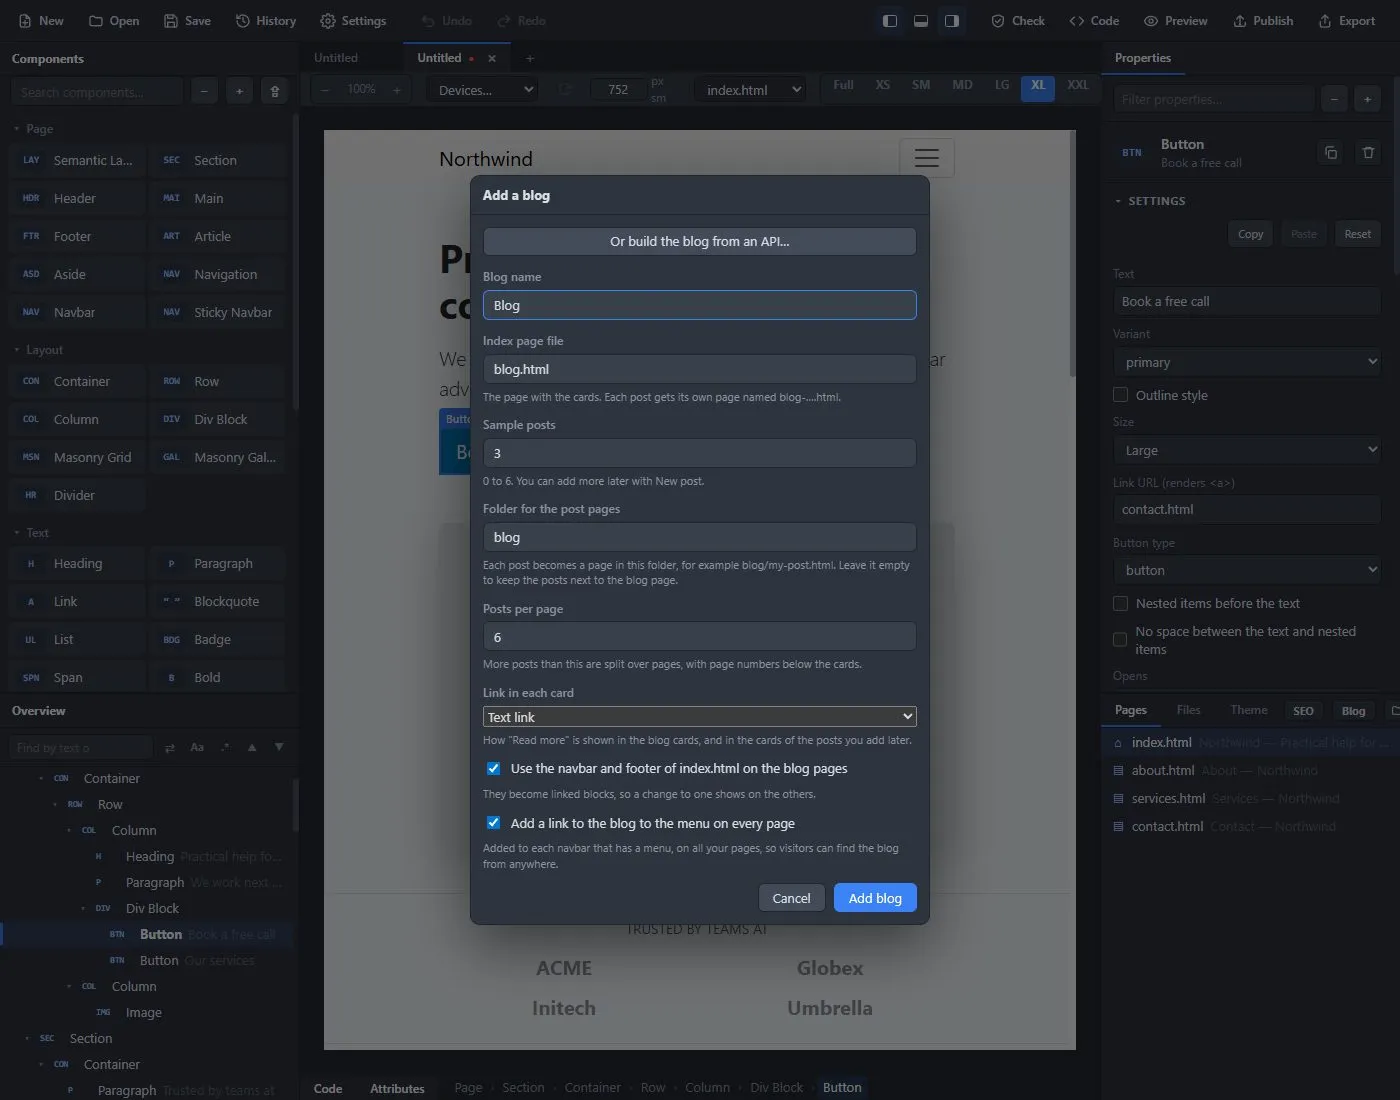Viewport: 1400px width, 1100px height.
Task: Select the Full breakpoint toggle
Action: pyautogui.click(x=843, y=86)
